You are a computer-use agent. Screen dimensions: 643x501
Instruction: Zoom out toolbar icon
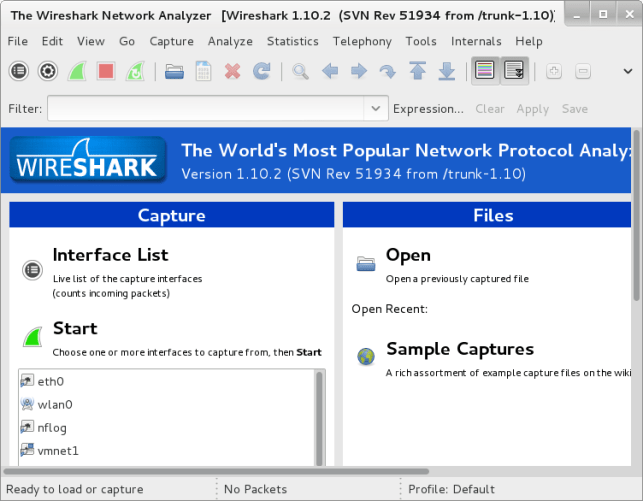click(583, 71)
